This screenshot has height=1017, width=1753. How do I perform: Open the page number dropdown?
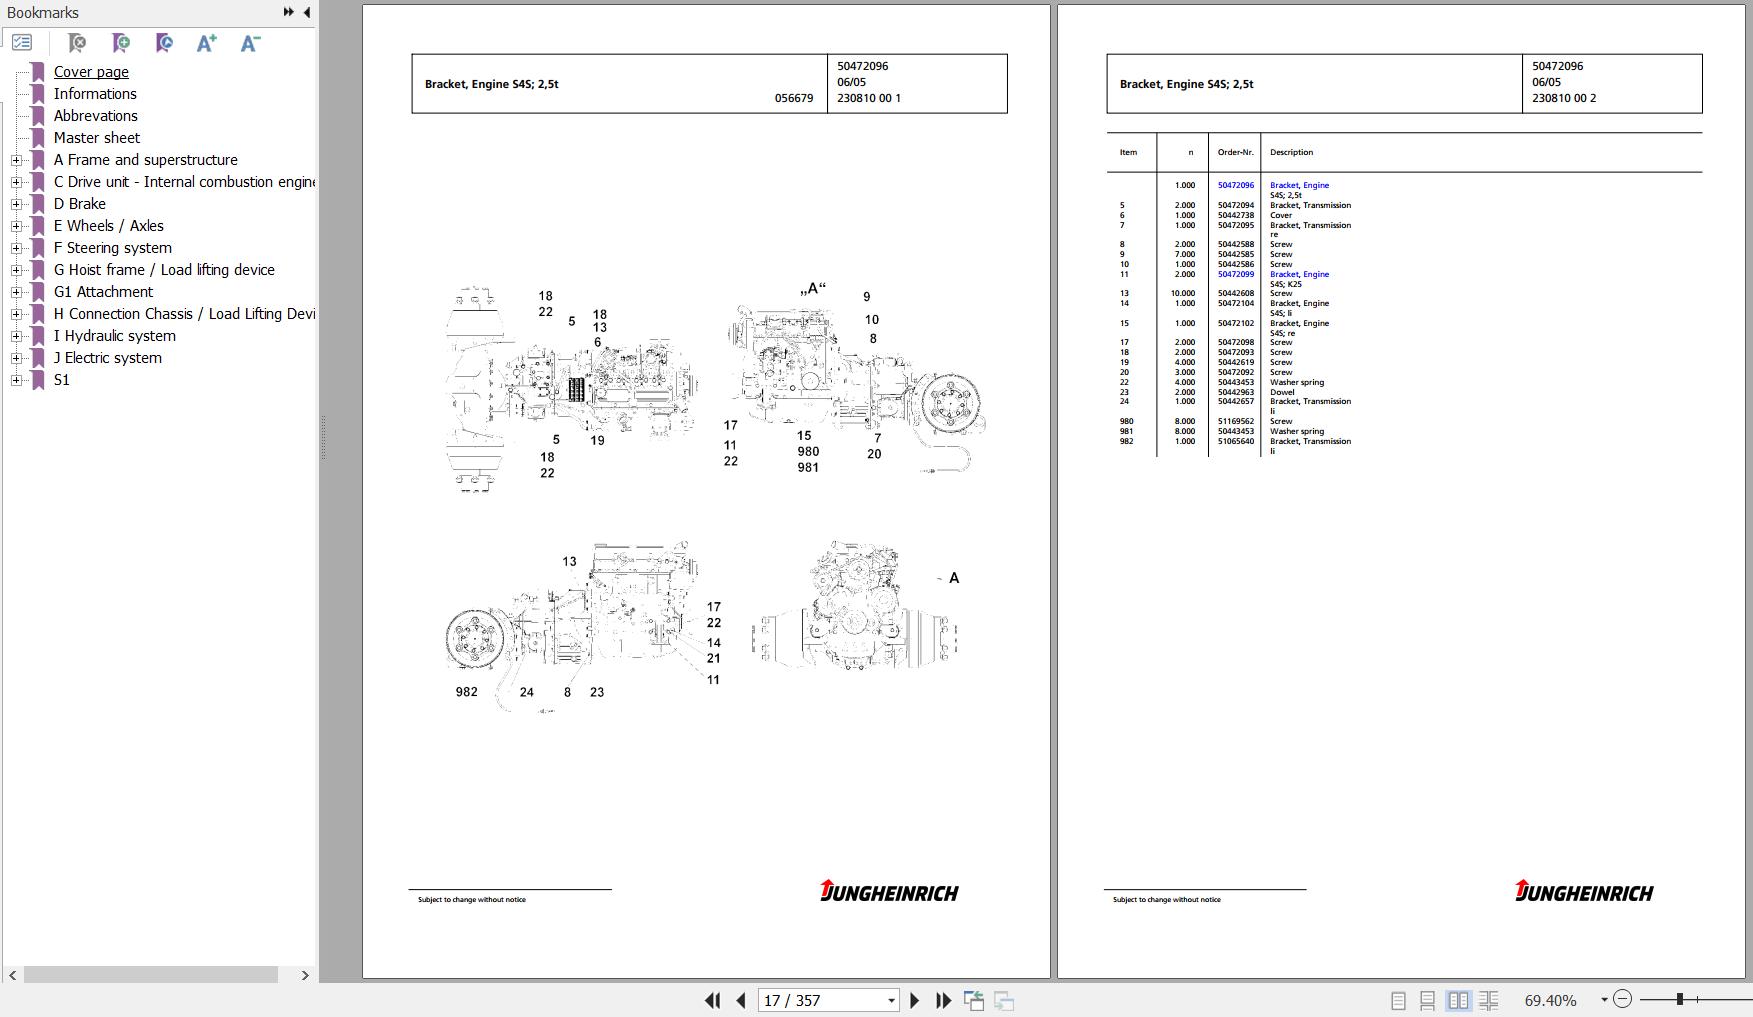(891, 1000)
